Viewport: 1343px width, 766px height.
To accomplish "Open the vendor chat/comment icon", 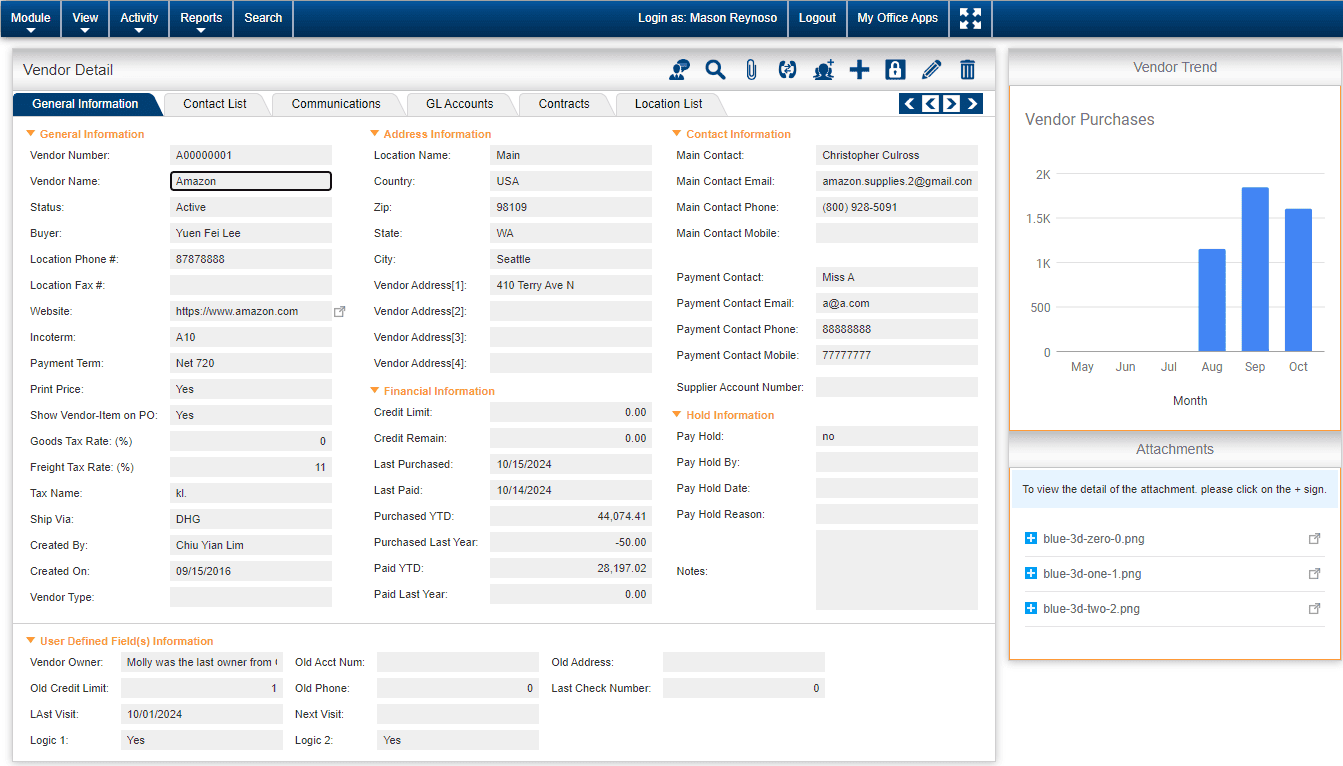I will [679, 69].
